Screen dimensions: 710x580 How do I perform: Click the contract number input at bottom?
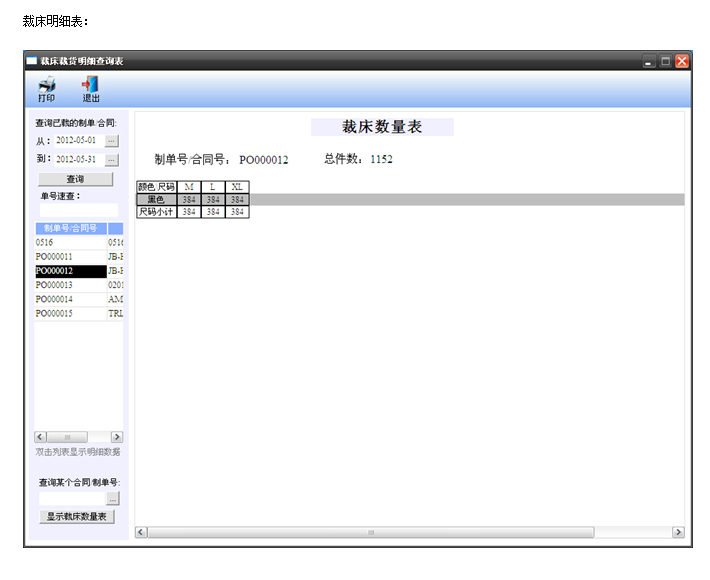pos(72,498)
